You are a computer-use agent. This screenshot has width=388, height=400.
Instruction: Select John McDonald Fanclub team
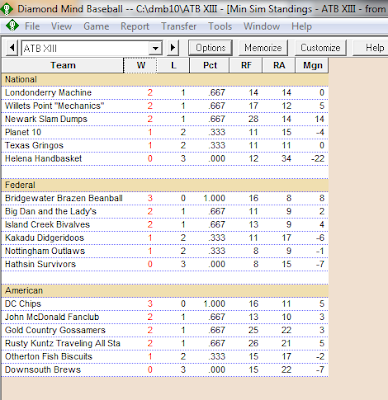[x=165, y=317]
